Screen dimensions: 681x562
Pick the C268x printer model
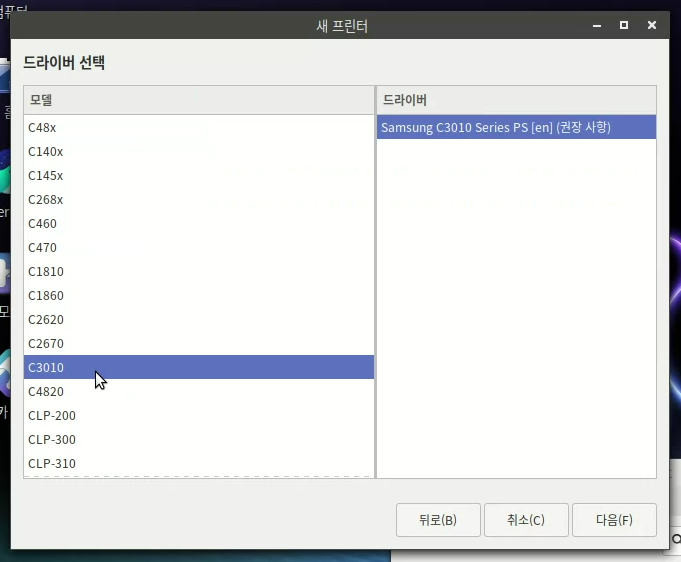point(199,200)
